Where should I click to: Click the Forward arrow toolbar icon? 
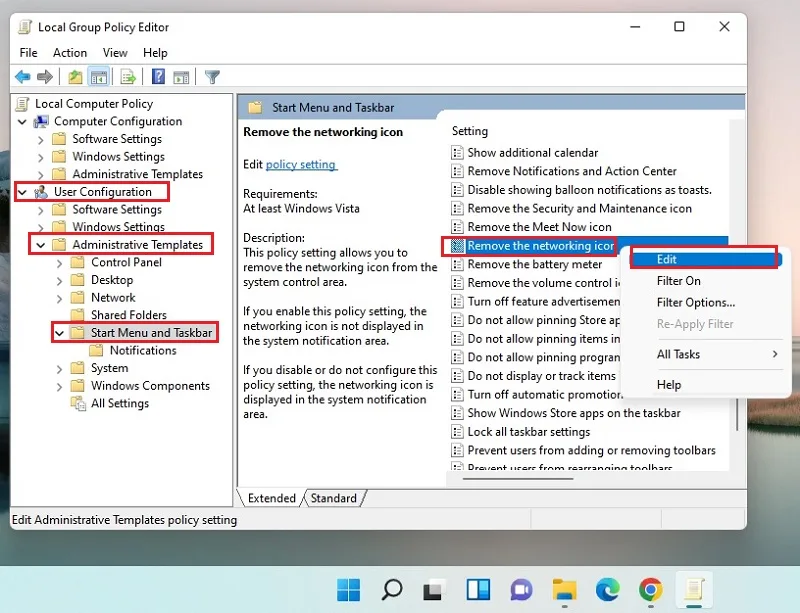click(x=45, y=77)
